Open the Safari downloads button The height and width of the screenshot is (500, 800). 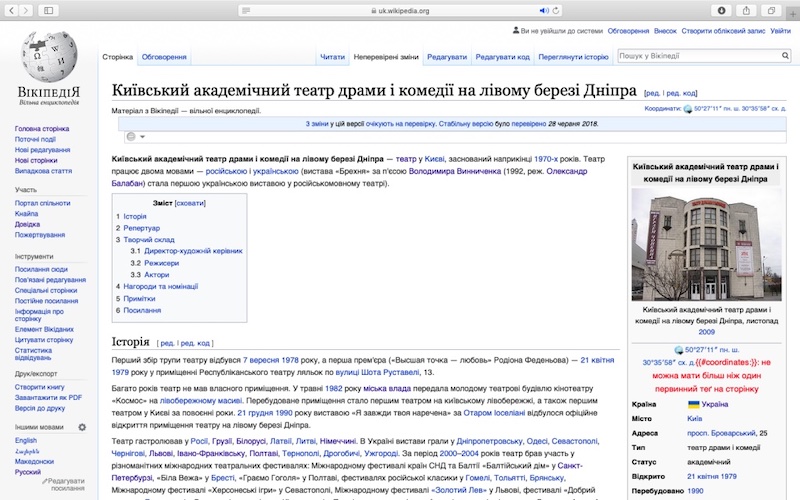point(721,10)
